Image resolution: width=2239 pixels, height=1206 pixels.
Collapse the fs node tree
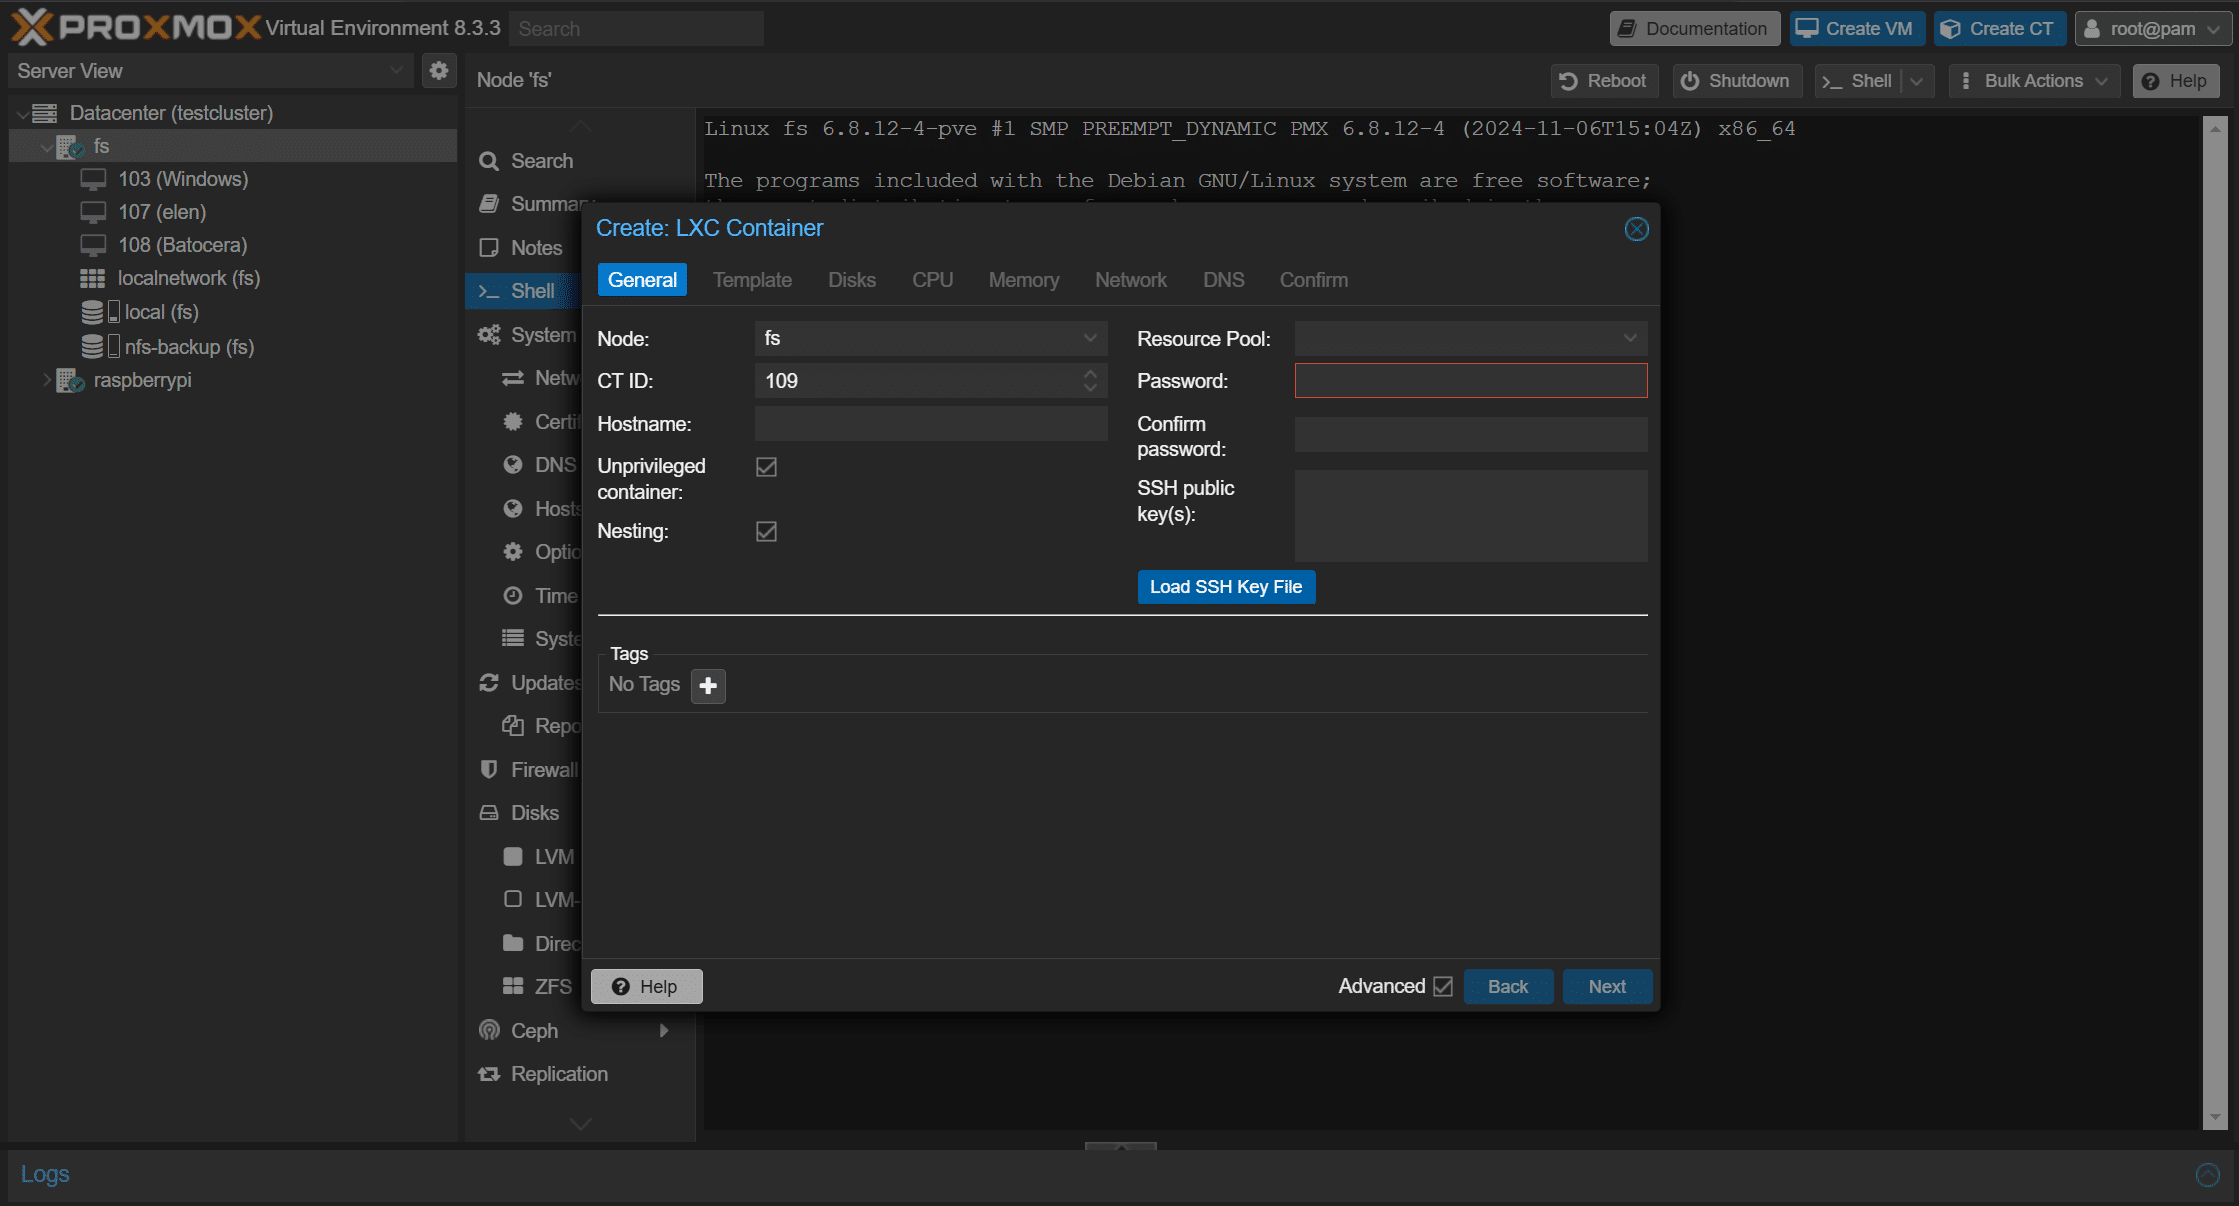tap(46, 147)
